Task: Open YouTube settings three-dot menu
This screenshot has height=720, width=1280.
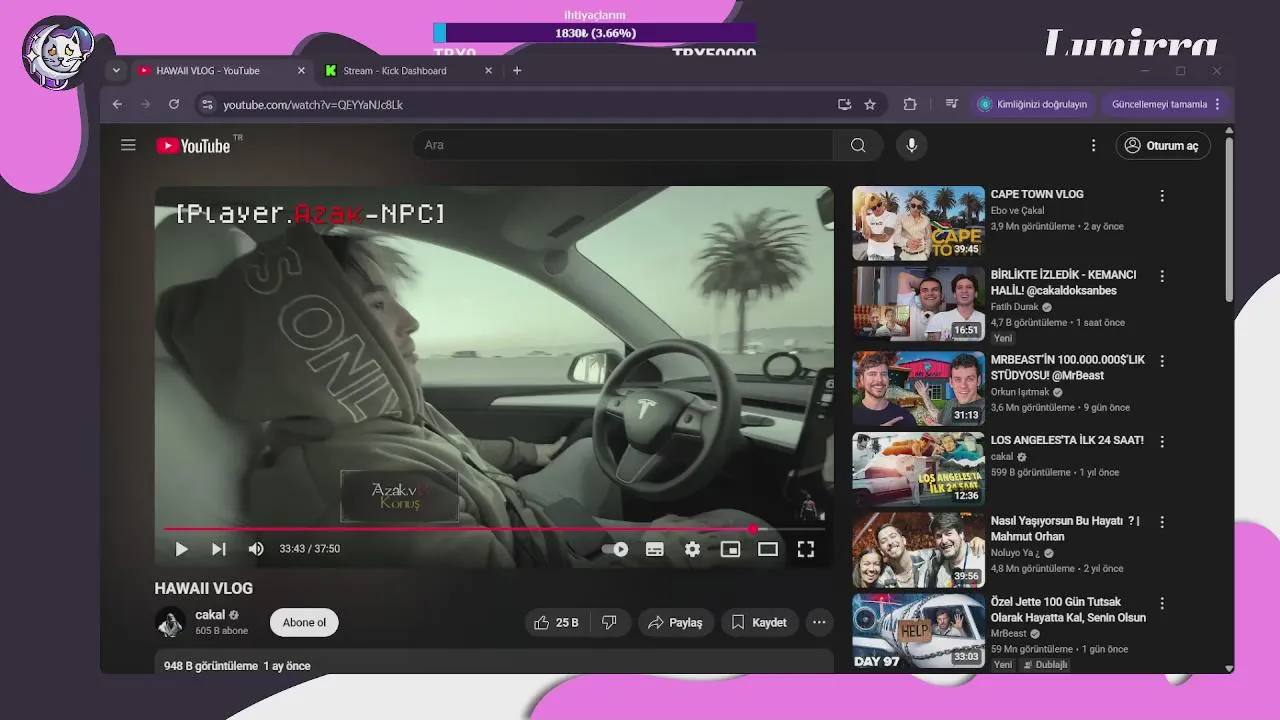Action: [x=1093, y=145]
